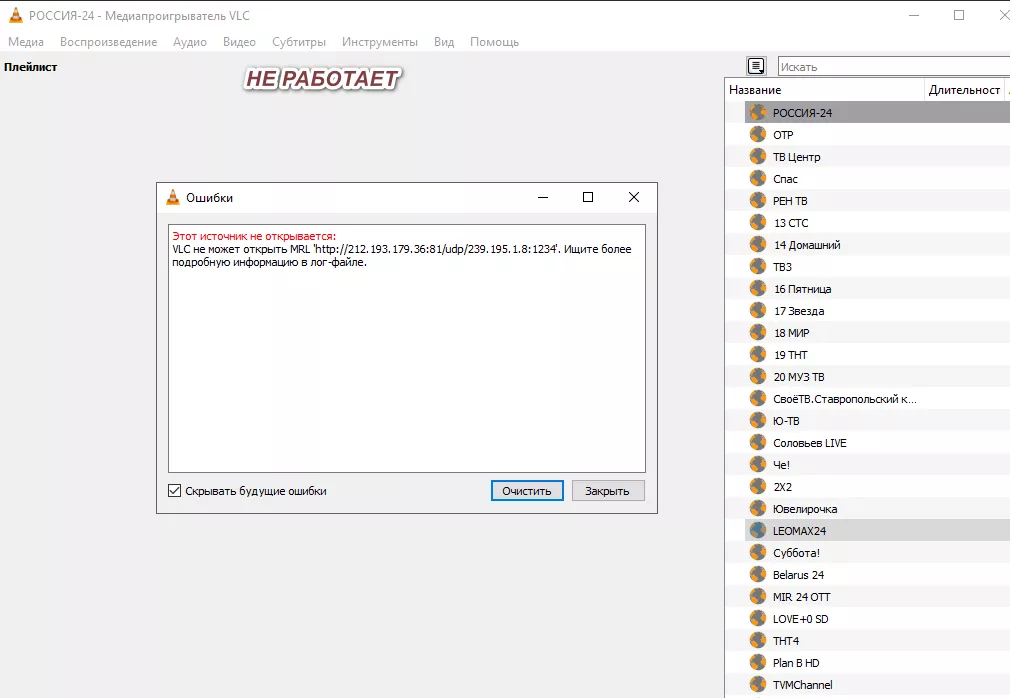This screenshot has height=698, width=1010.
Task: Select the globe icon next to Соловьев LIVE
Action: 758,442
